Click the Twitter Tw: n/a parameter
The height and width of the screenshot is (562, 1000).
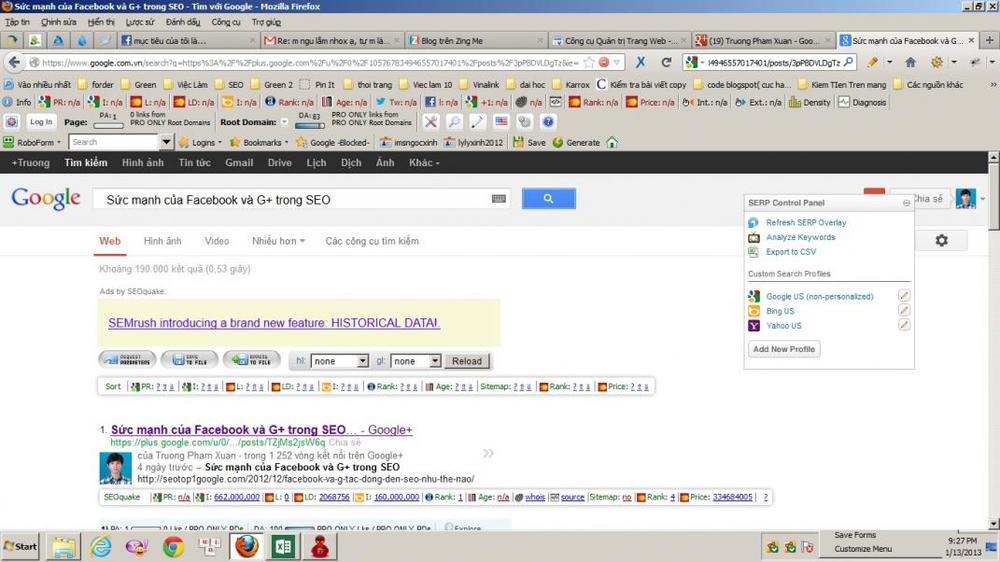pyautogui.click(x=396, y=102)
